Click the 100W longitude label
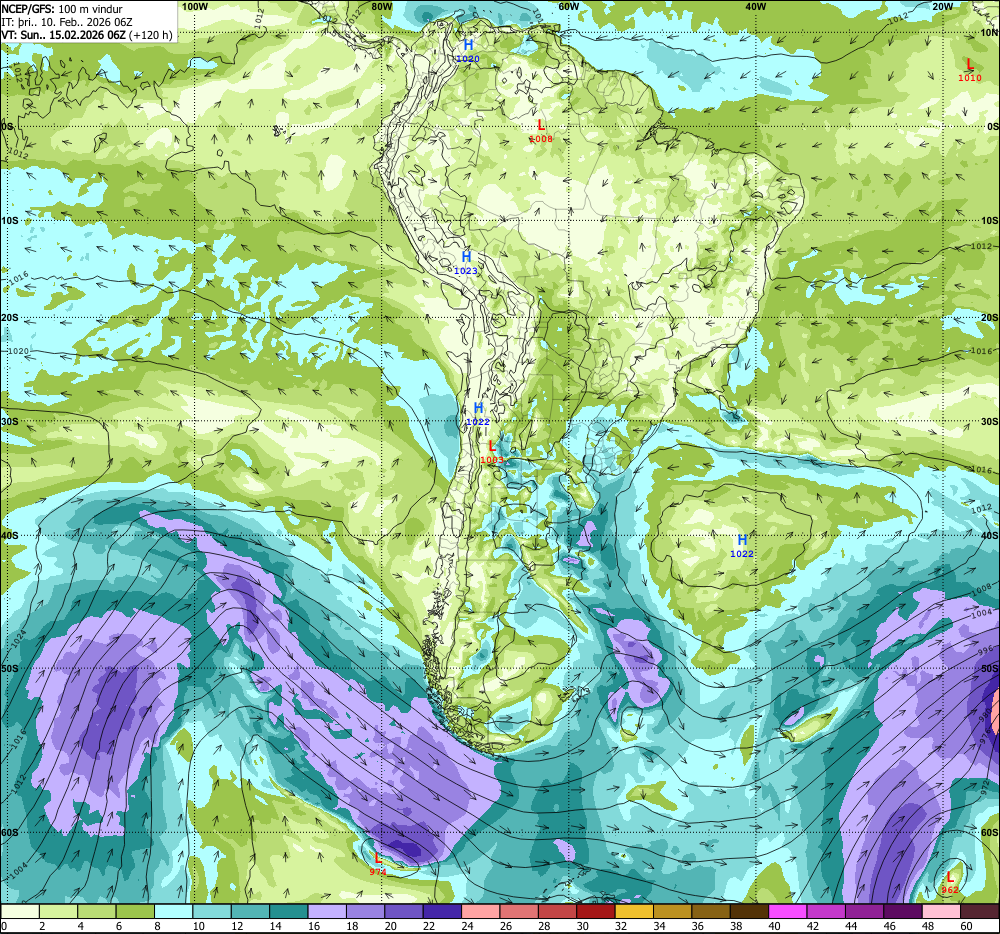1000x934 pixels. (195, 6)
